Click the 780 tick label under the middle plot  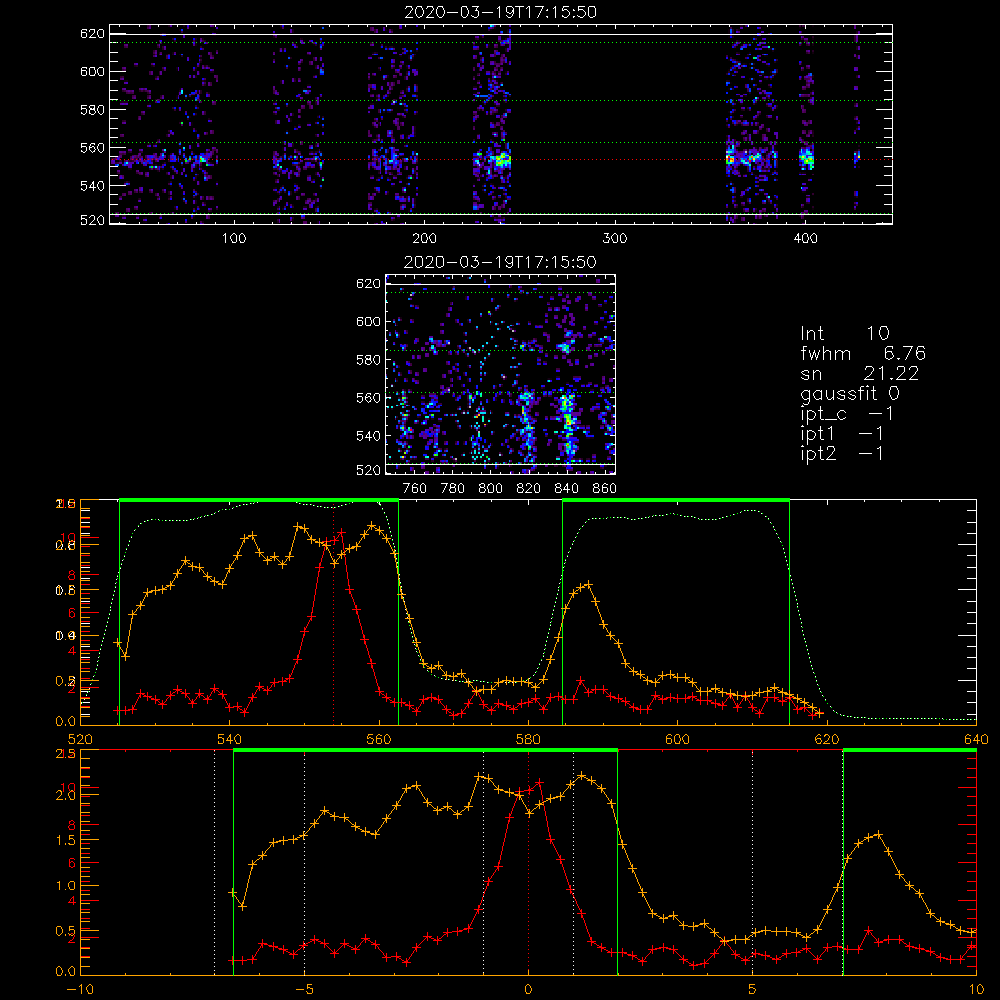click(453, 489)
